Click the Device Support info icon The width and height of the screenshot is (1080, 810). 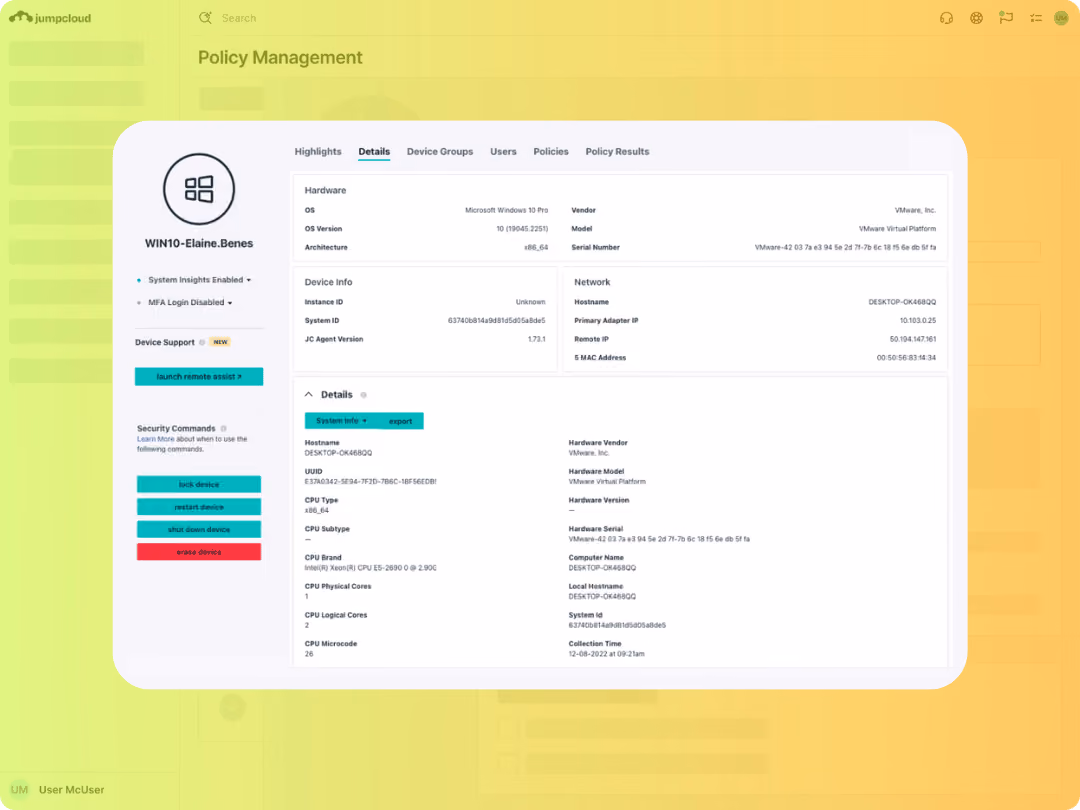point(202,342)
